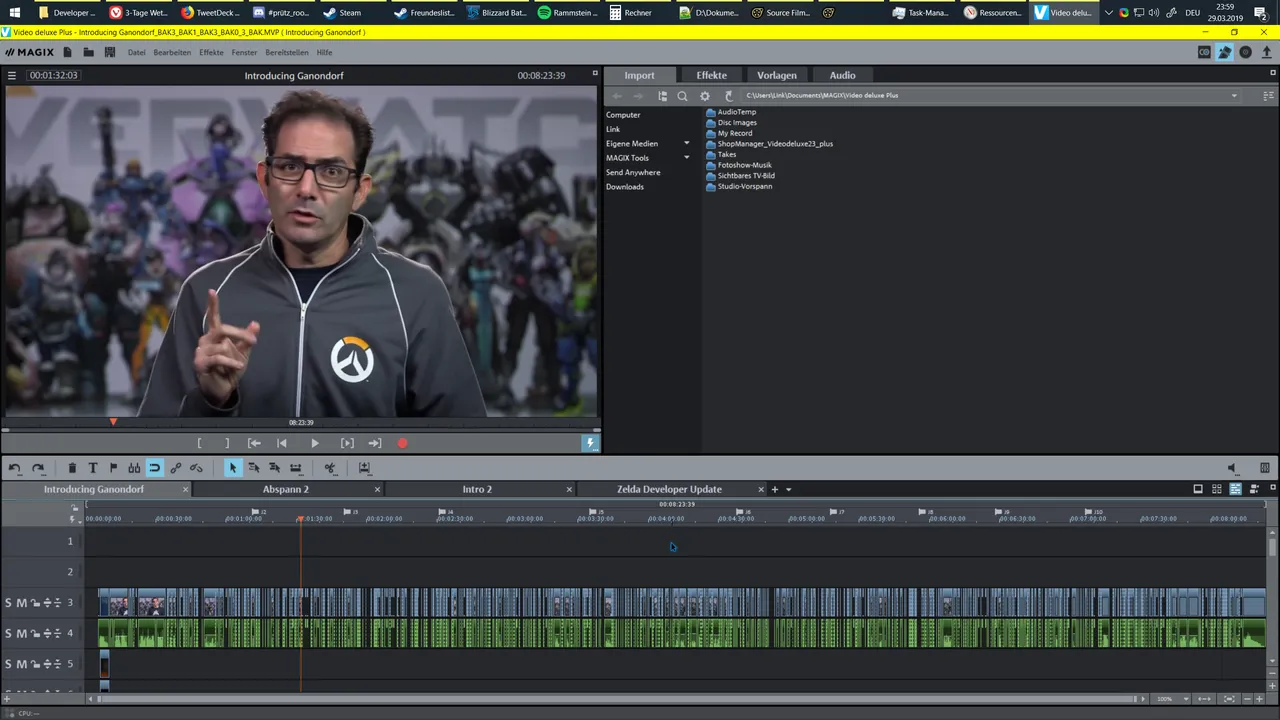Open the AudioTemp folder
The width and height of the screenshot is (1280, 720).
coord(731,112)
